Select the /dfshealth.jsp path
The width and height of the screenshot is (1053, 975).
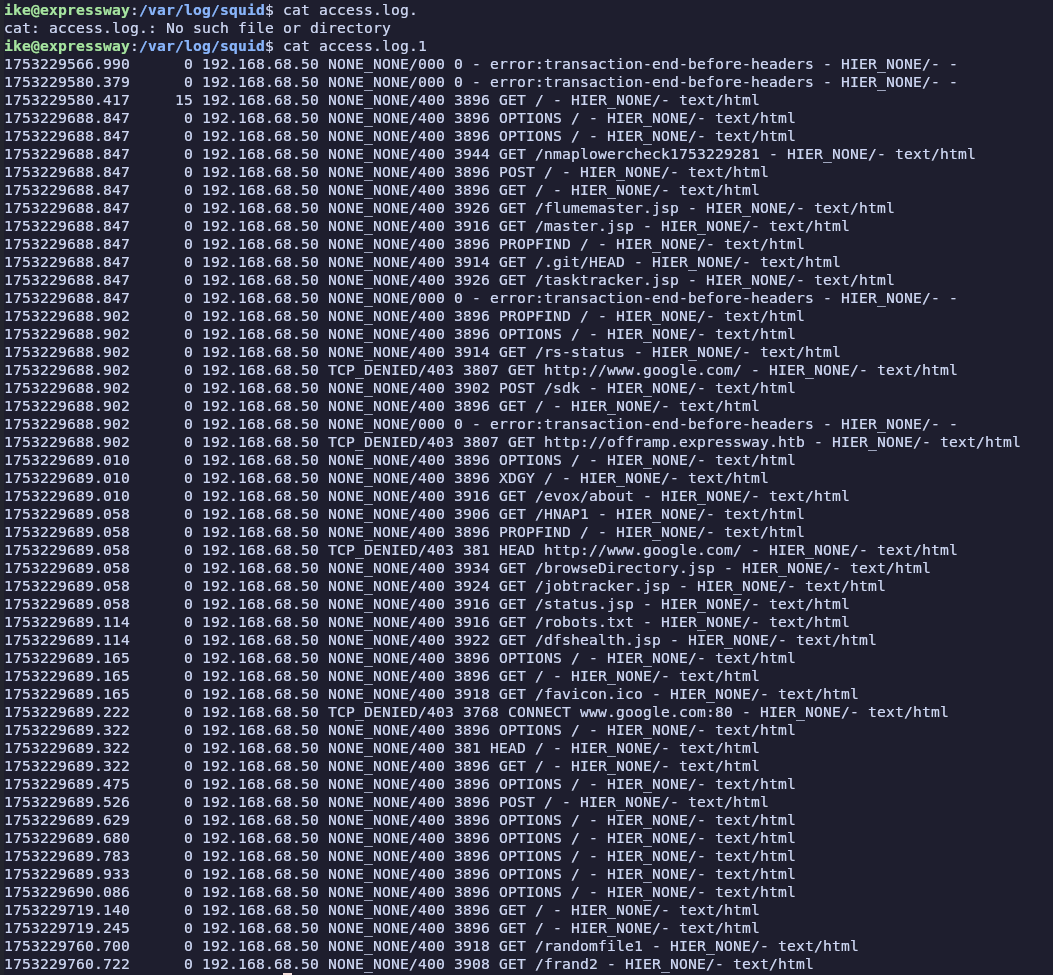(598, 641)
